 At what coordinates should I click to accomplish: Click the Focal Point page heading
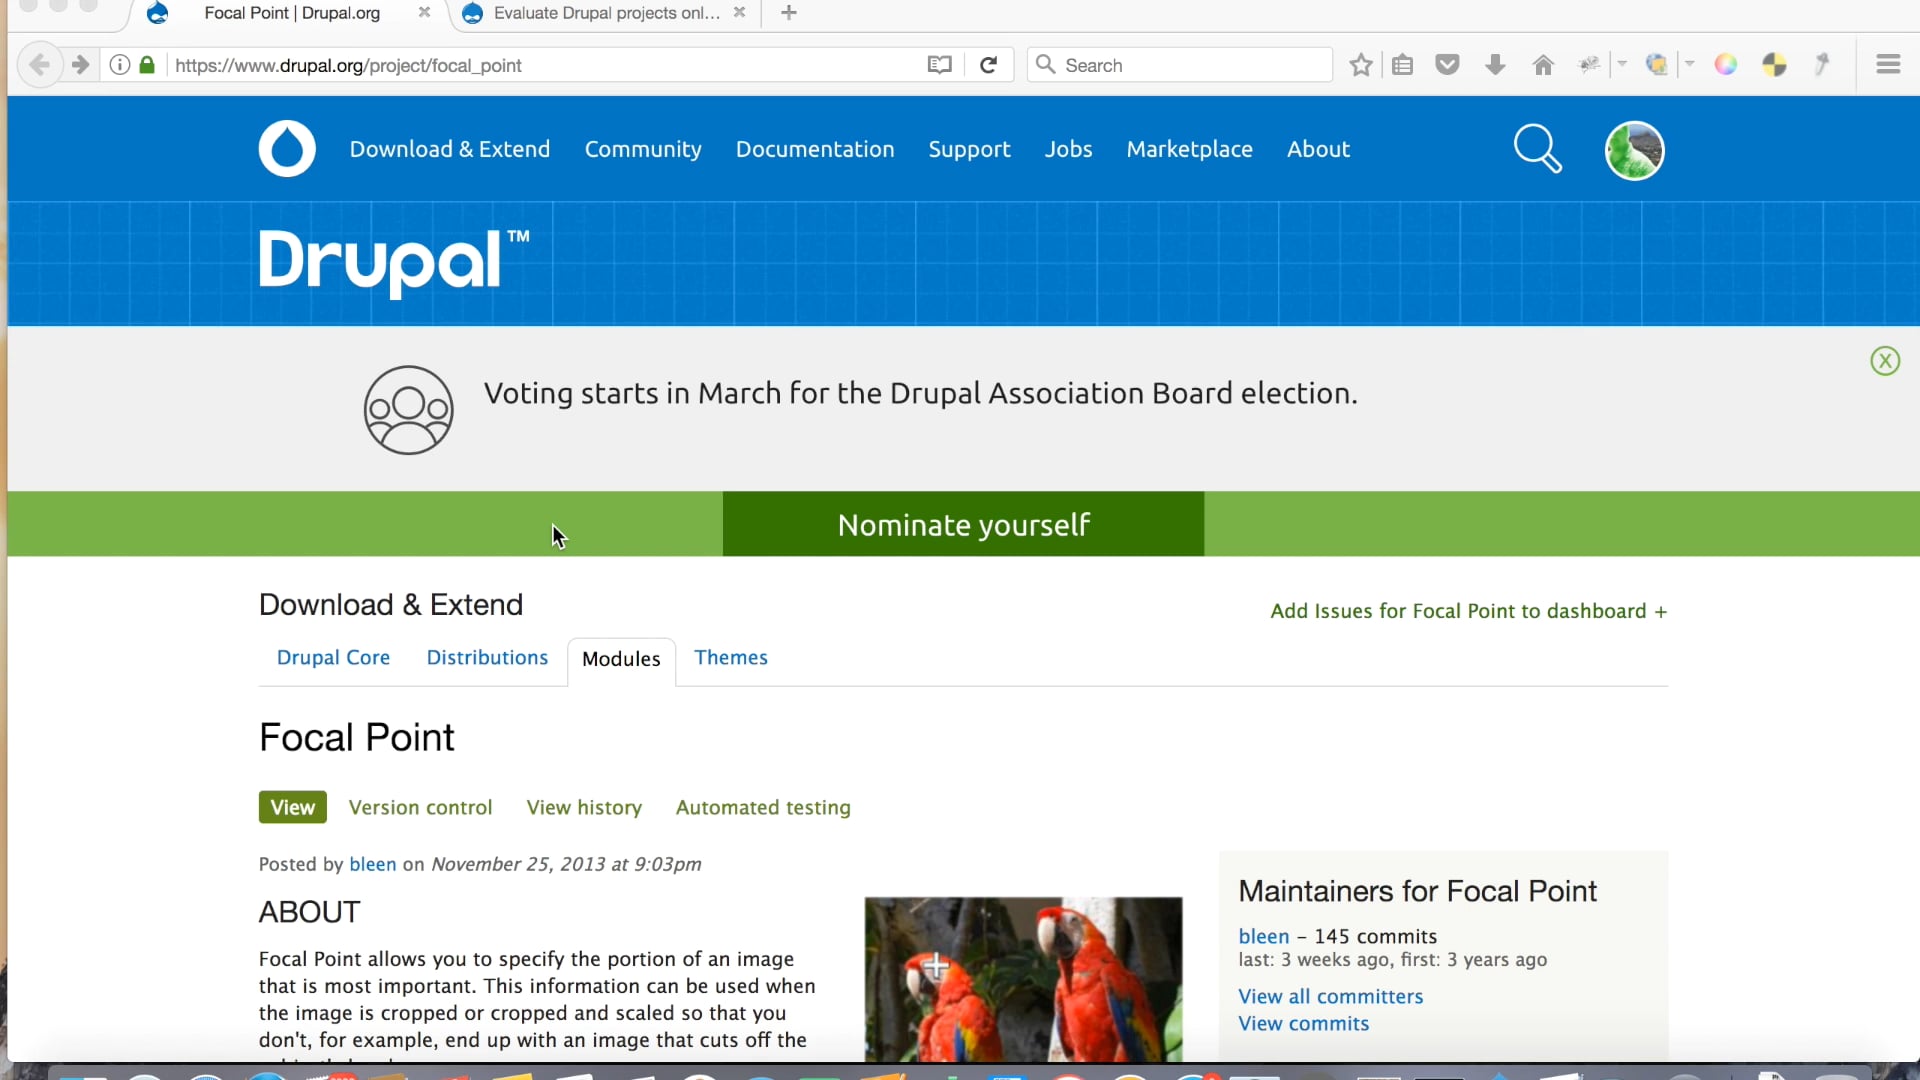coord(356,738)
